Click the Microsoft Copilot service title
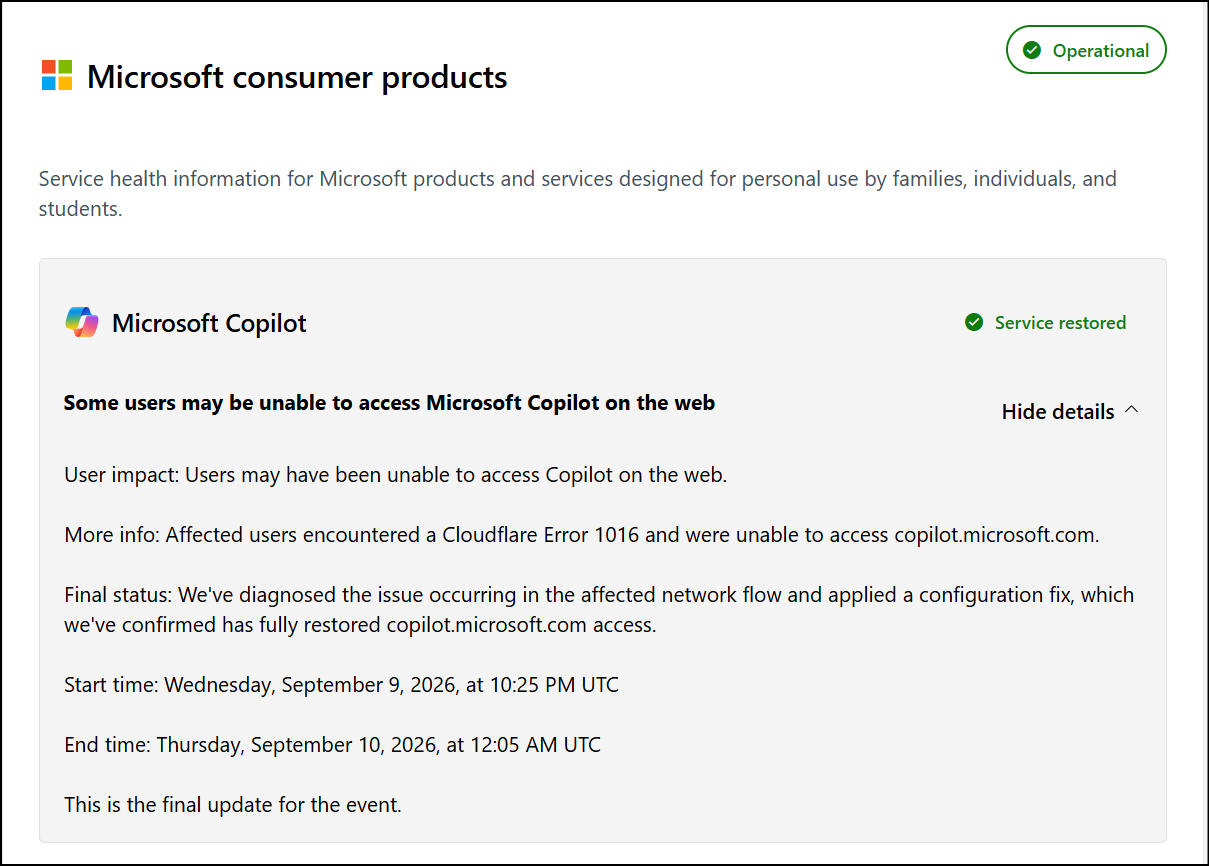The image size is (1209, 866). (209, 323)
